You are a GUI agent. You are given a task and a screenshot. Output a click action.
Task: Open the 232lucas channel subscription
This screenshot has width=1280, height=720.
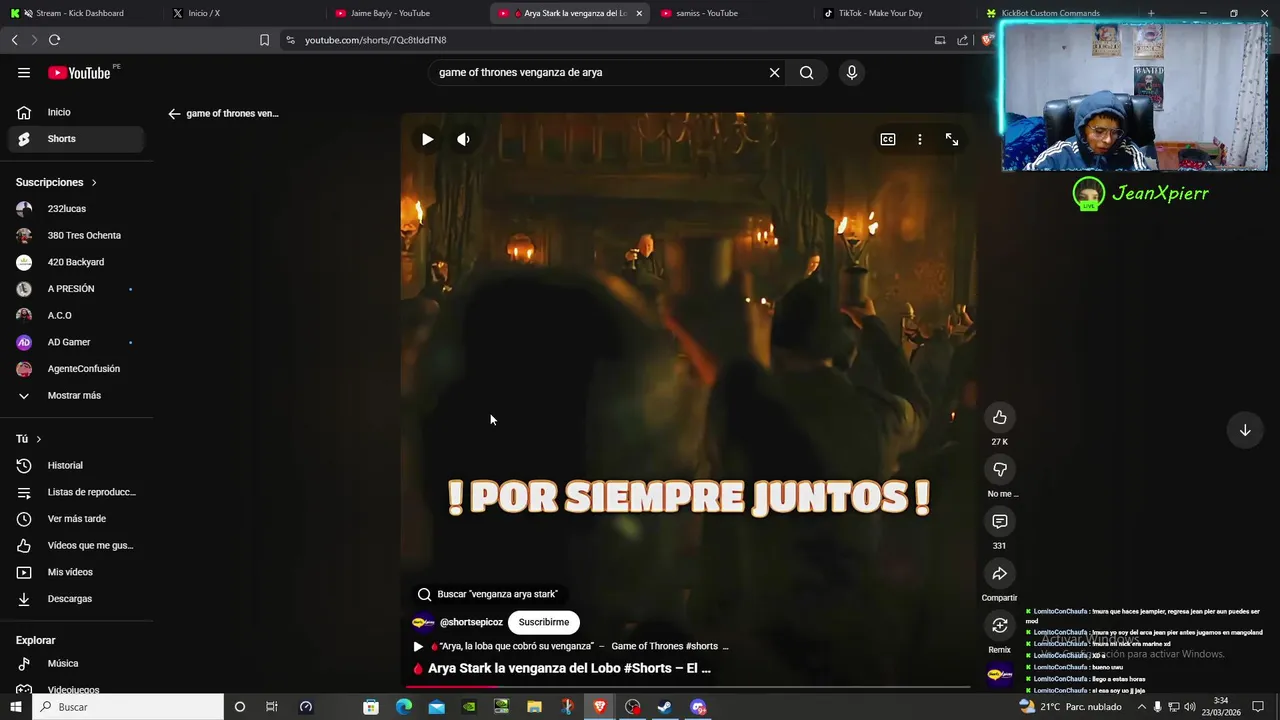76,209
